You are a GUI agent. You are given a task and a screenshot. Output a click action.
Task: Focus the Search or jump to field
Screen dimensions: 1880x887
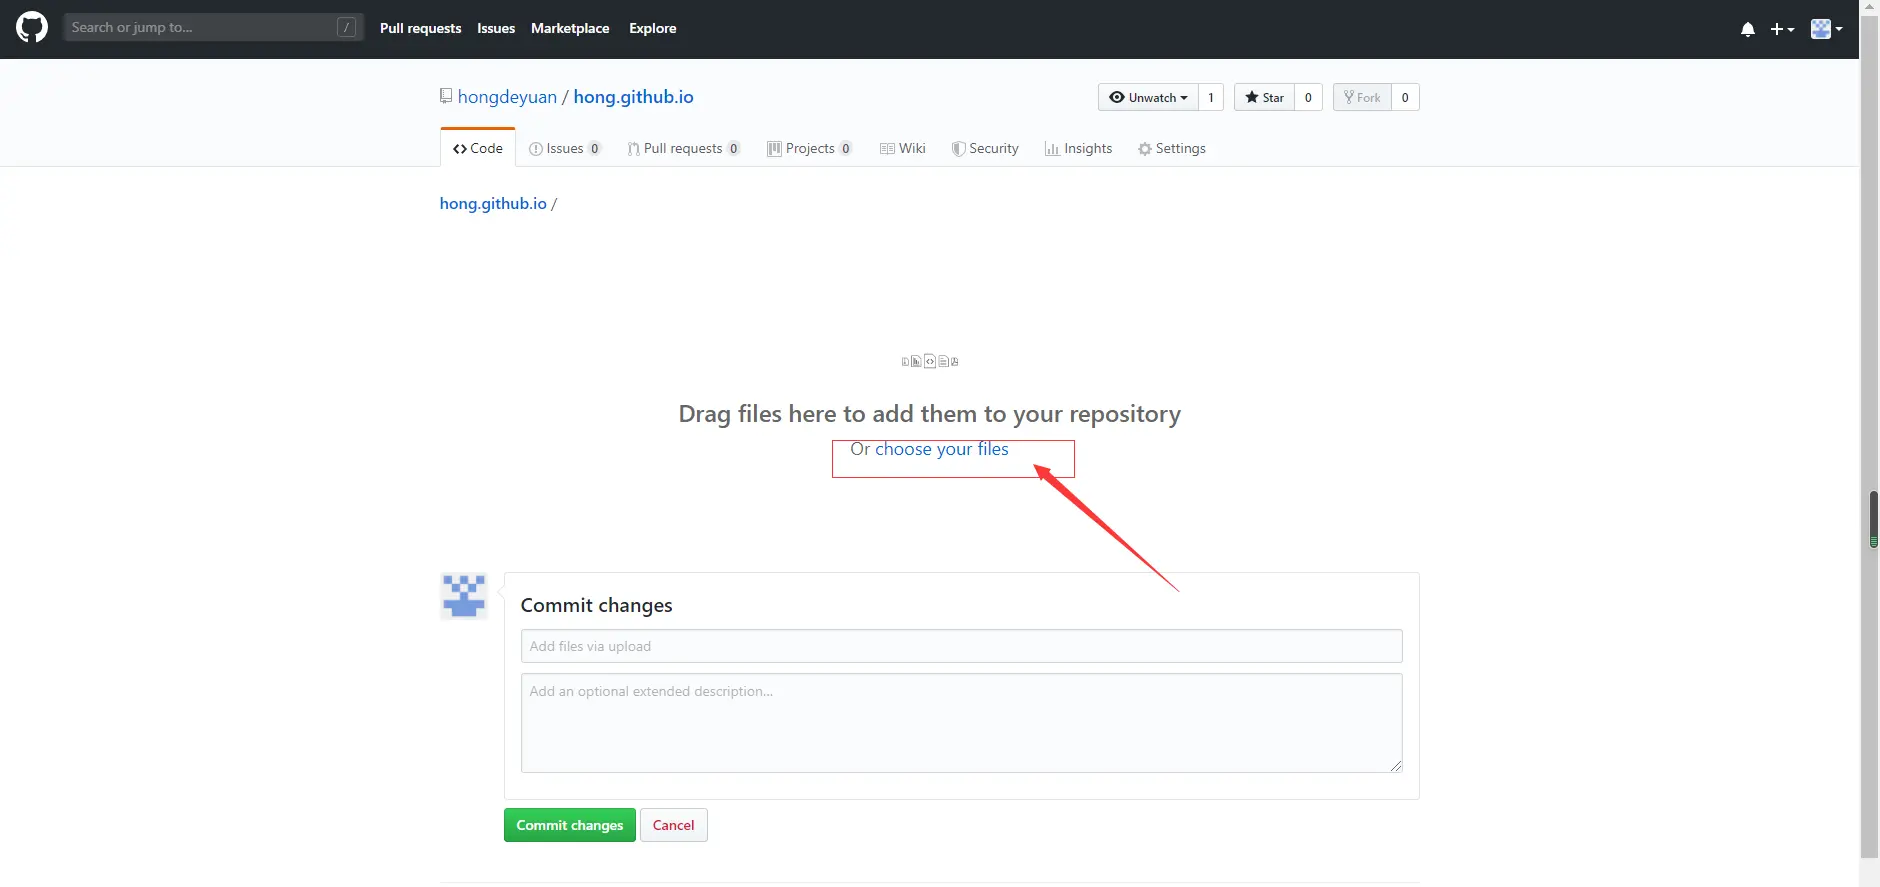coord(213,27)
